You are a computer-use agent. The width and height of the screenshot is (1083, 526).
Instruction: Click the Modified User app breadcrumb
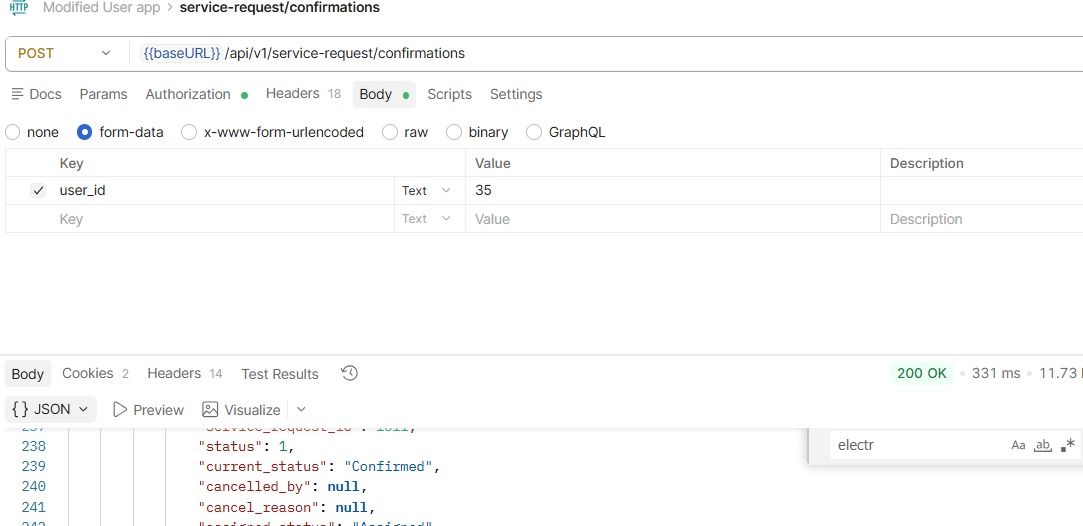[102, 8]
